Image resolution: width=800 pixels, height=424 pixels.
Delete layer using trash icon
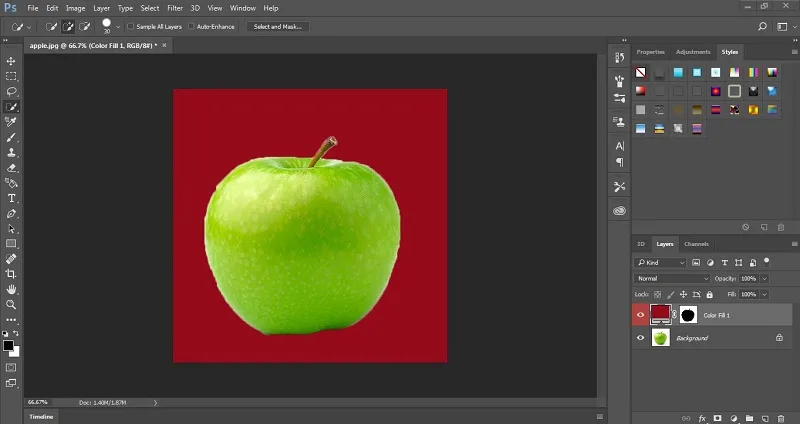click(781, 418)
